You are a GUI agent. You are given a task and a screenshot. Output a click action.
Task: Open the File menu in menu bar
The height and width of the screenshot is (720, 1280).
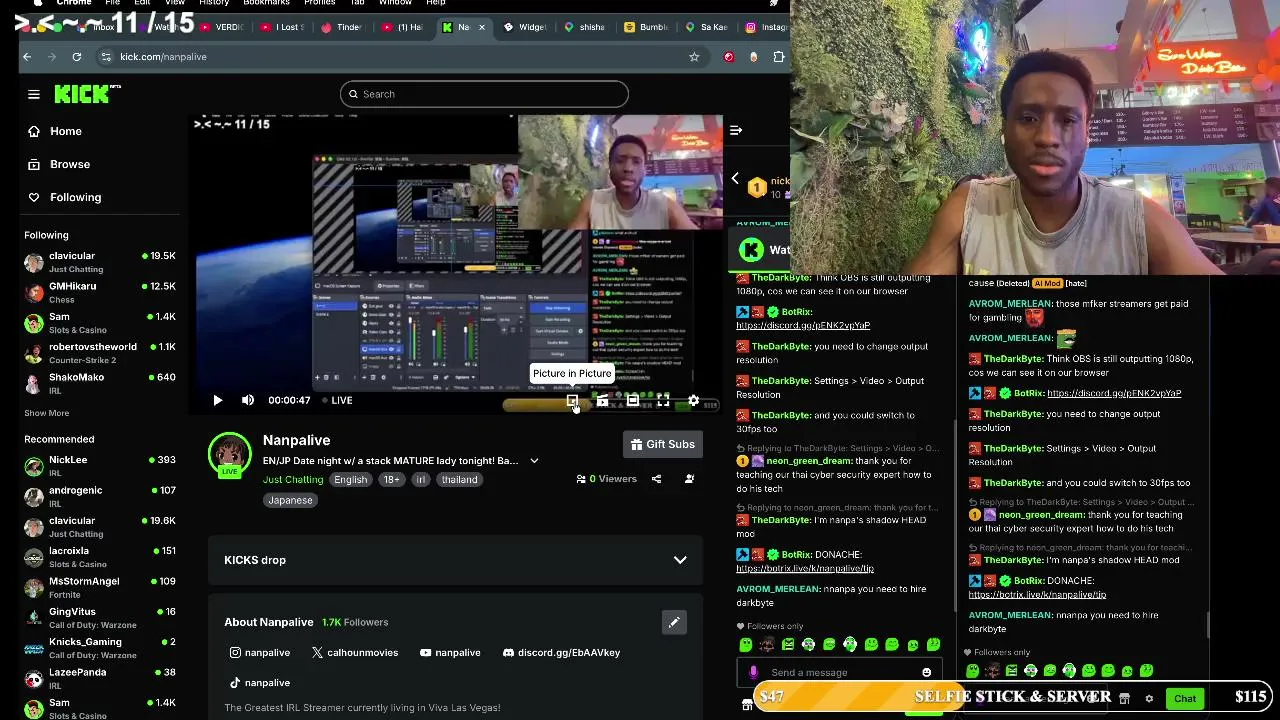[x=113, y=3]
